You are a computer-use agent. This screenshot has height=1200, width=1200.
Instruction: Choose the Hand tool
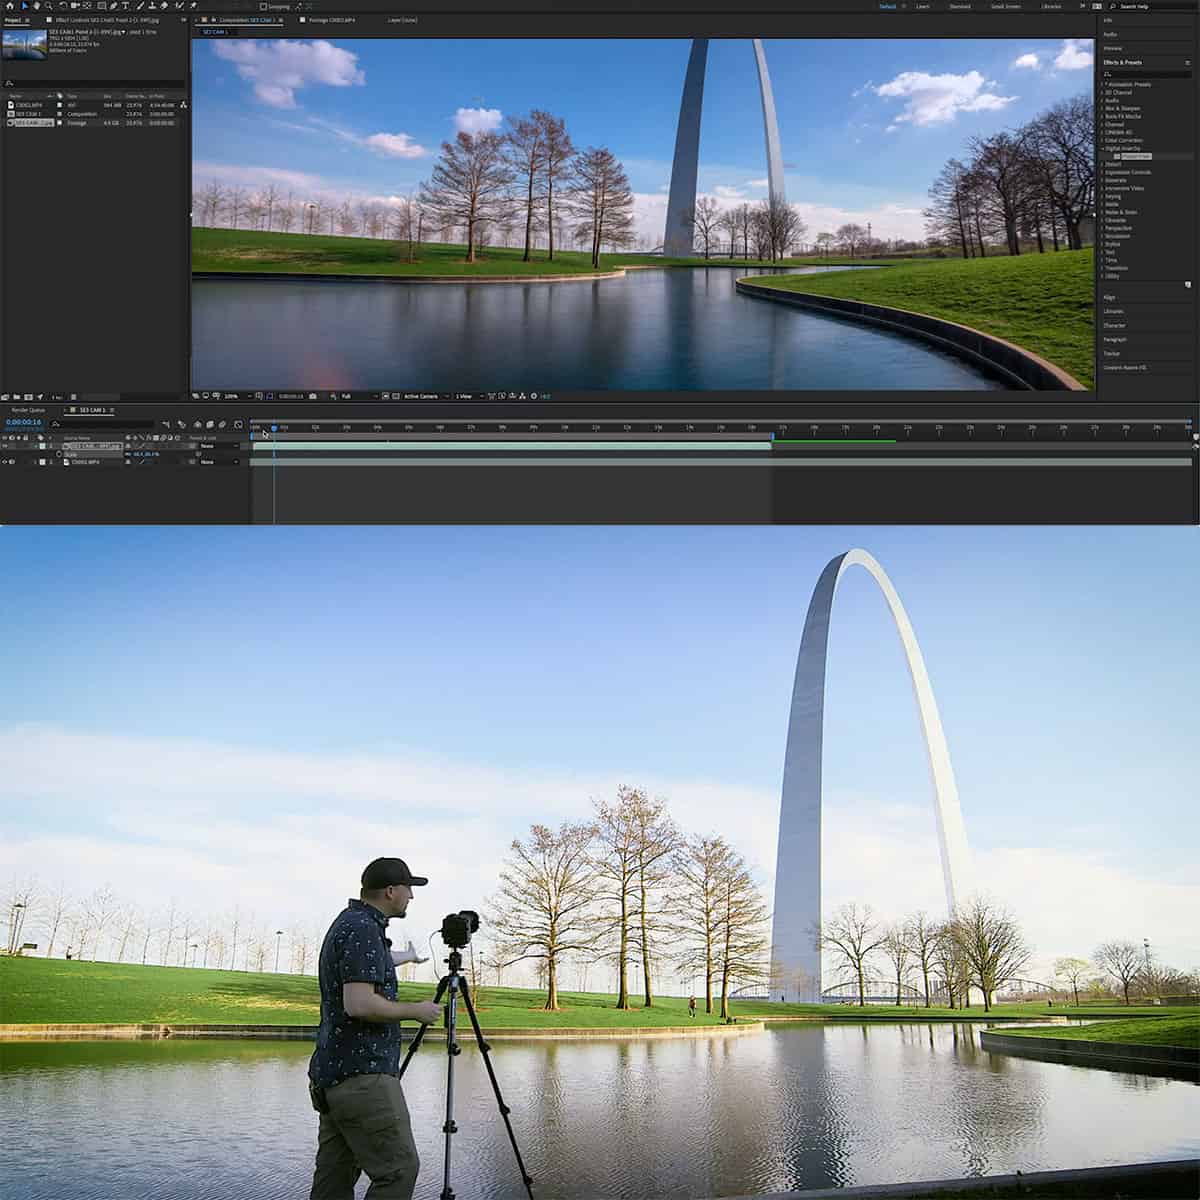pos(36,5)
